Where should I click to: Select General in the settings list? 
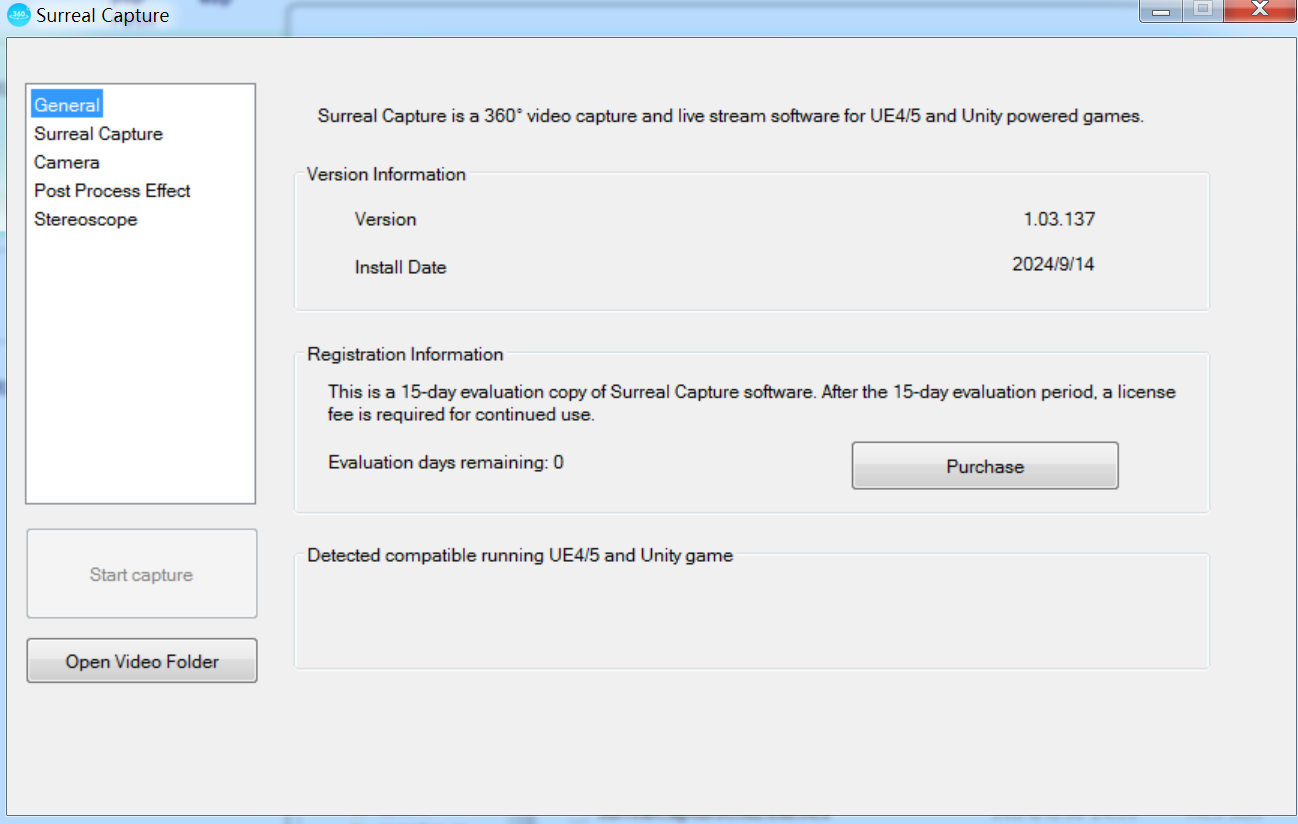[67, 105]
